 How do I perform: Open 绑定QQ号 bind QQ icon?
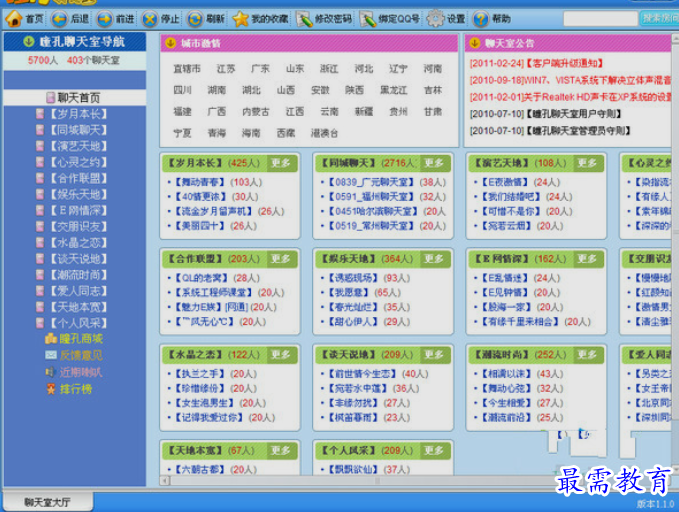click(x=368, y=19)
